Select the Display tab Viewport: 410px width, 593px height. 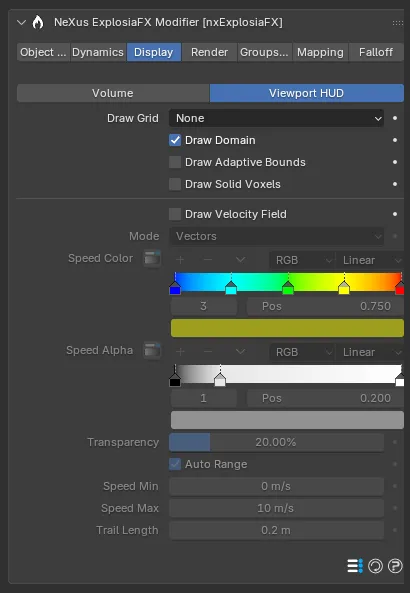pos(154,52)
